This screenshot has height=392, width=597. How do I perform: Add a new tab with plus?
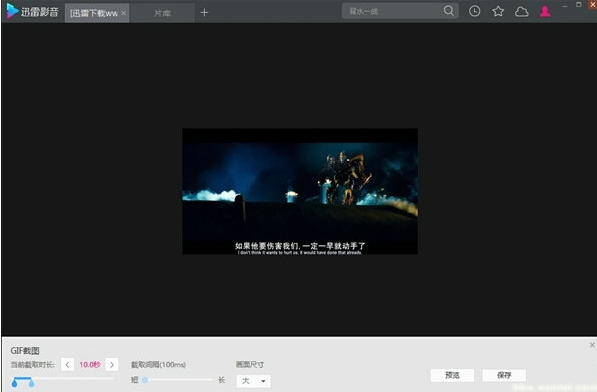204,13
